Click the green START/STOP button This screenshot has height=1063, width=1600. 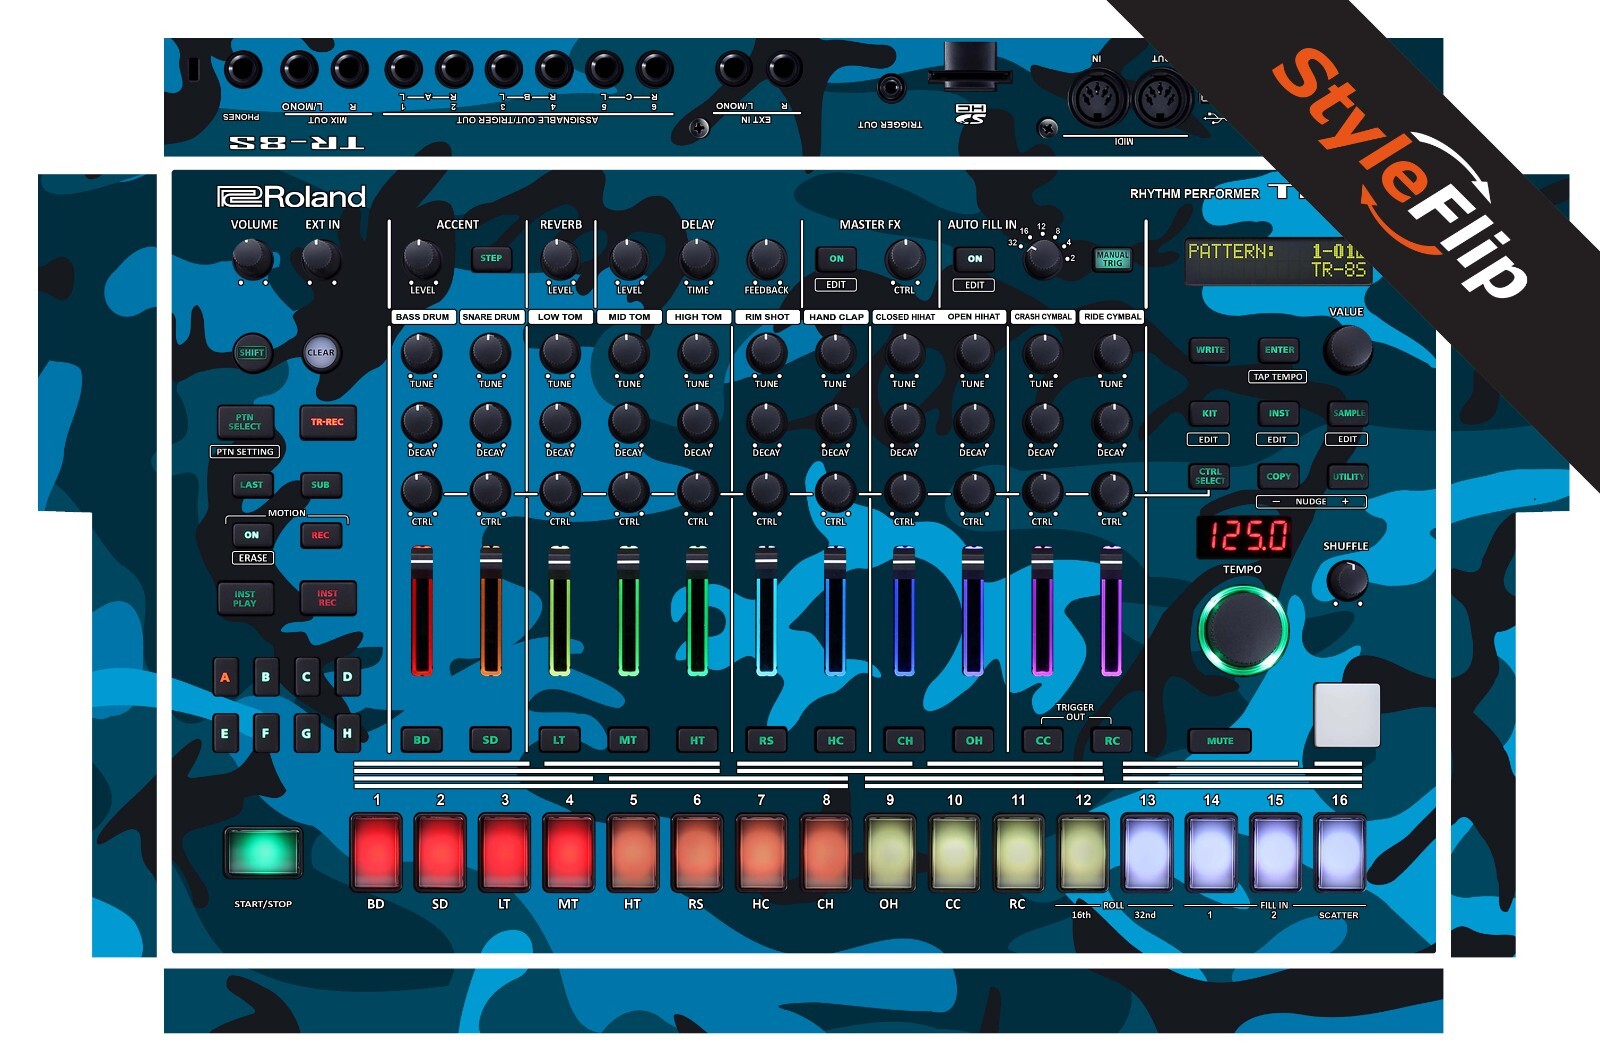click(263, 852)
